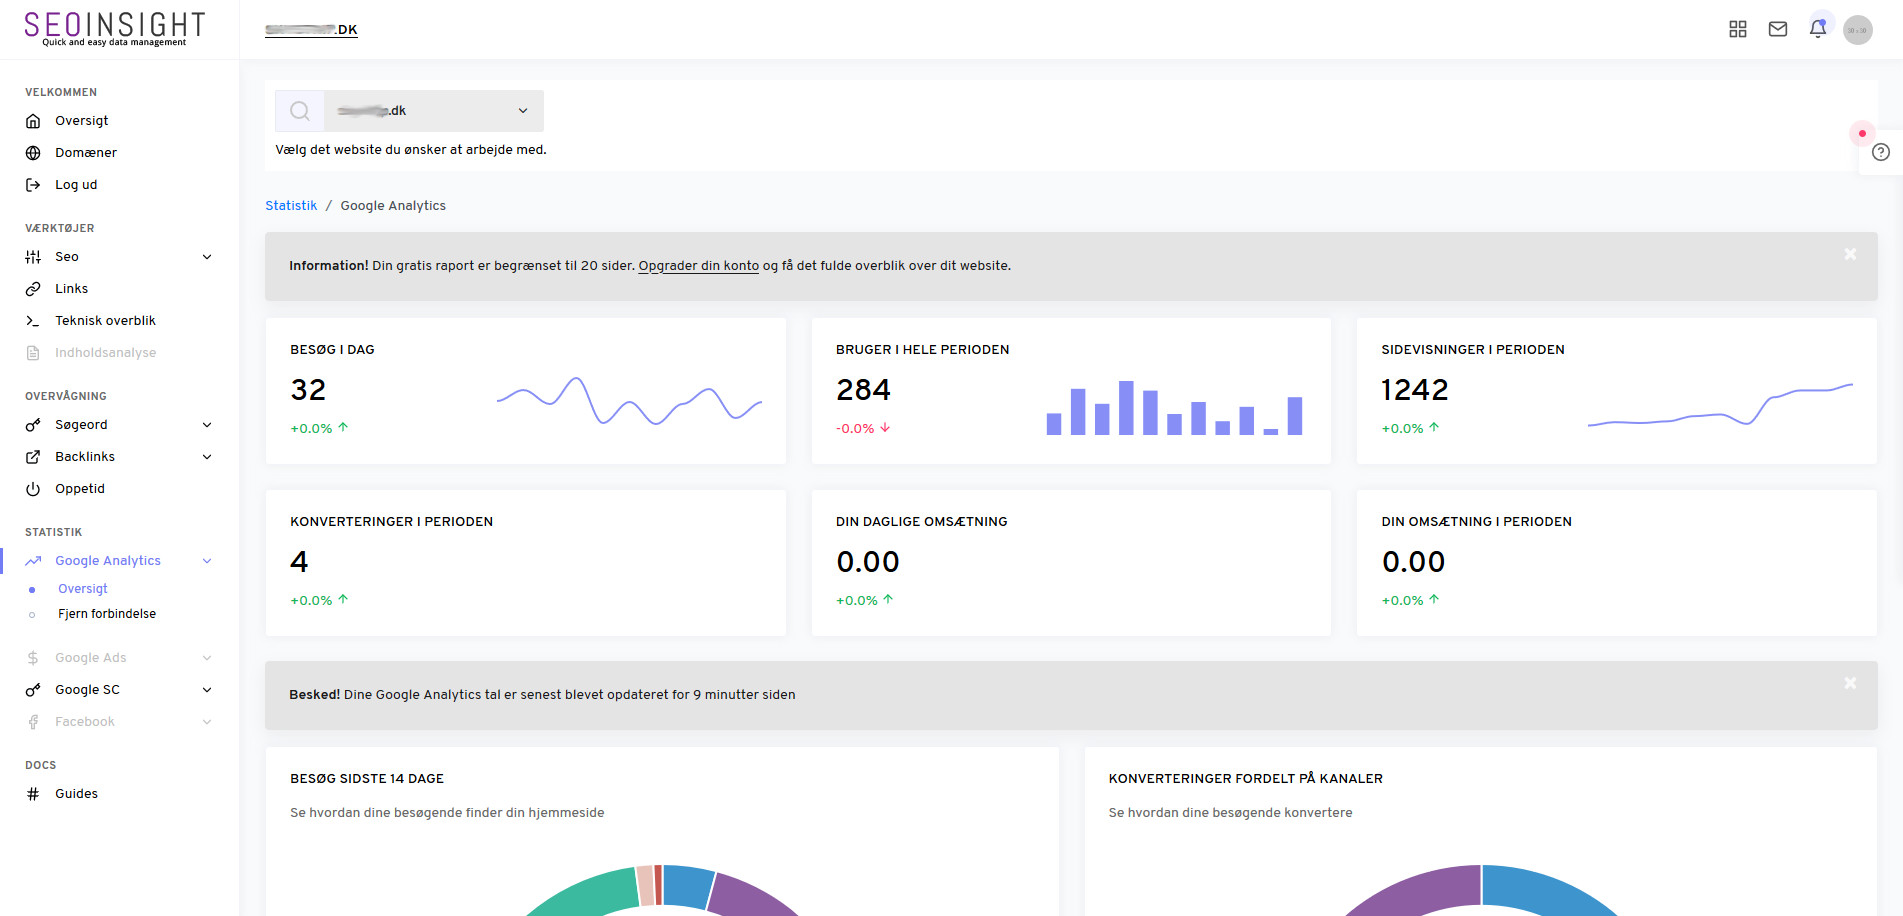Expand the Backlinks chevron
This screenshot has height=916, width=1903.
coord(207,457)
